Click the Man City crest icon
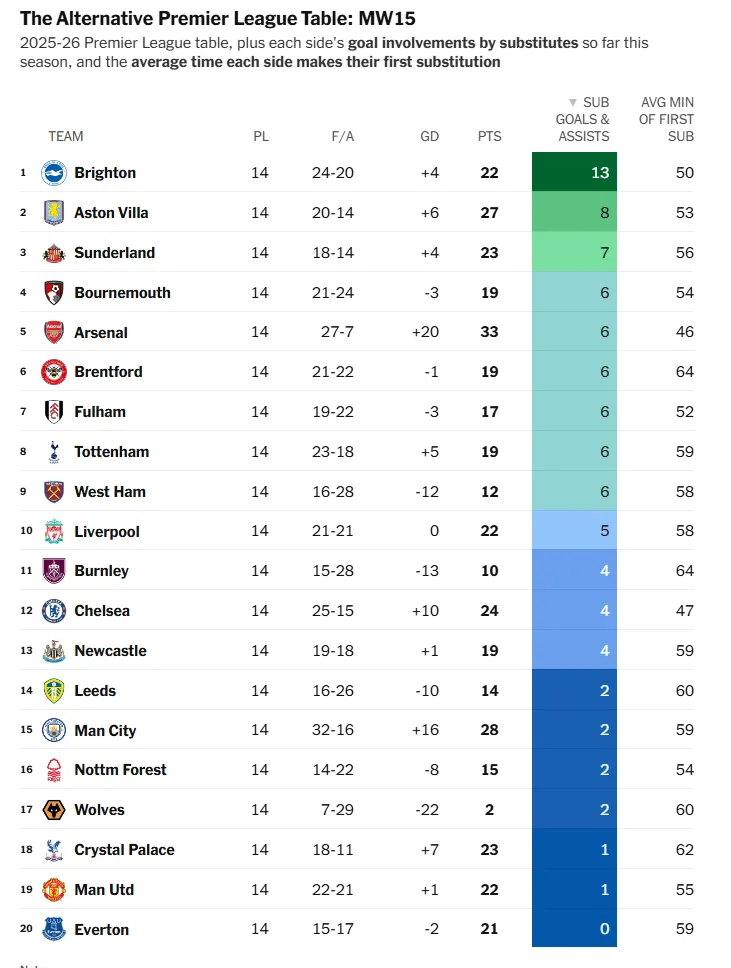This screenshot has width=731, height=968. coord(53,731)
